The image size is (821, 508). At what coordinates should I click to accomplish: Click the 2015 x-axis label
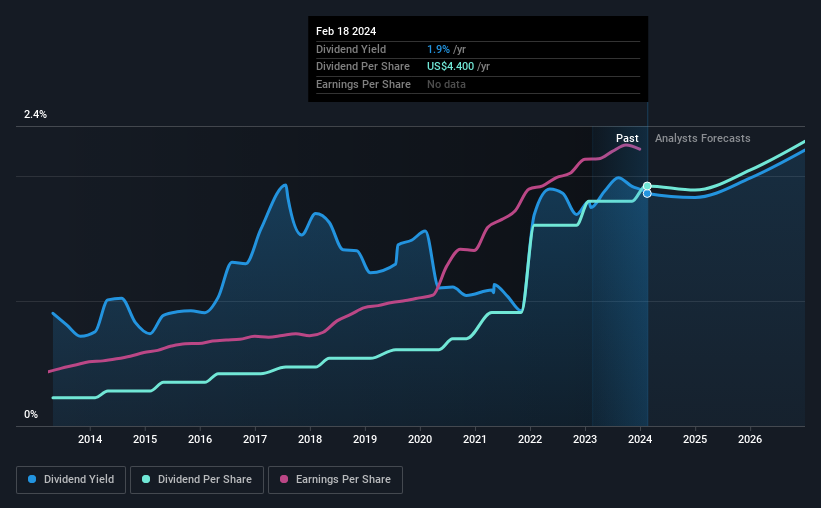click(145, 439)
